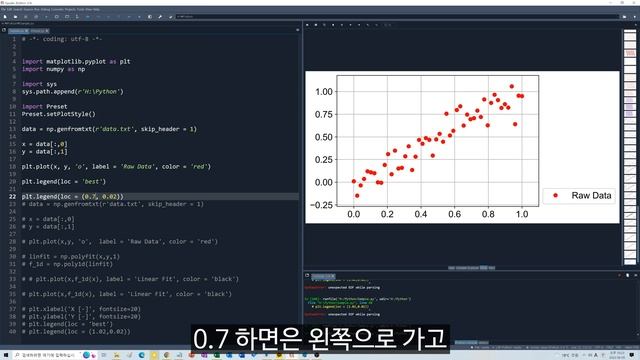Show previous plot arrow icon
This screenshot has width=640, height=360.
[x=350, y=25]
